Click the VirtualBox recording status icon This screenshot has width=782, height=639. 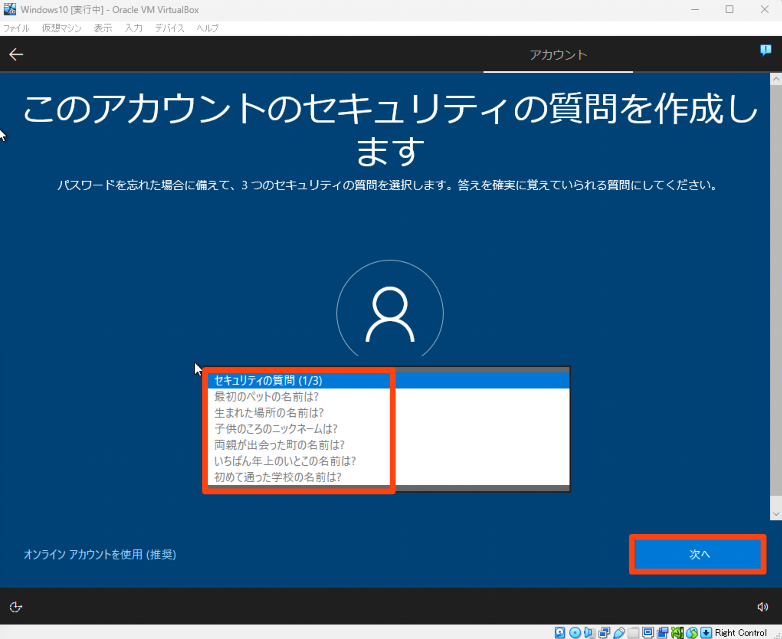(x=662, y=633)
